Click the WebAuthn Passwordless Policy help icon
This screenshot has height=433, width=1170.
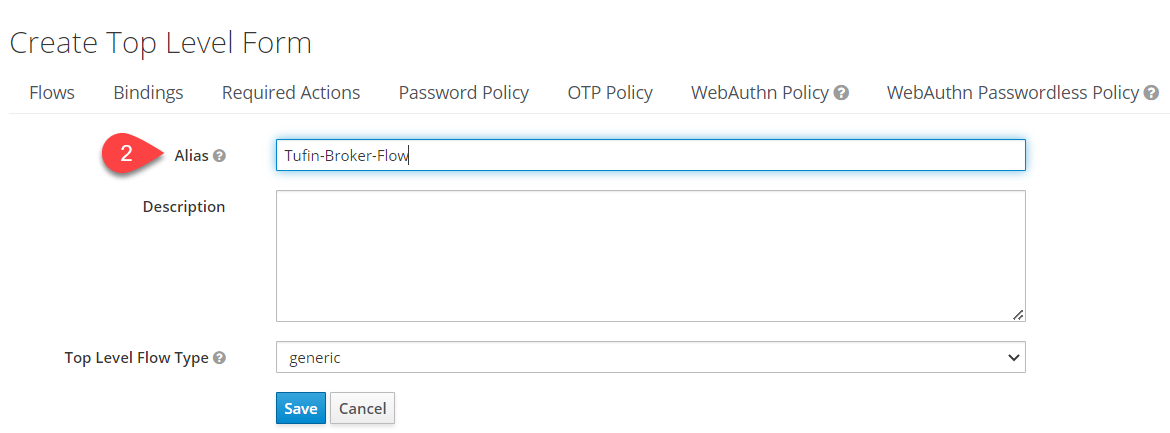pos(1151,93)
